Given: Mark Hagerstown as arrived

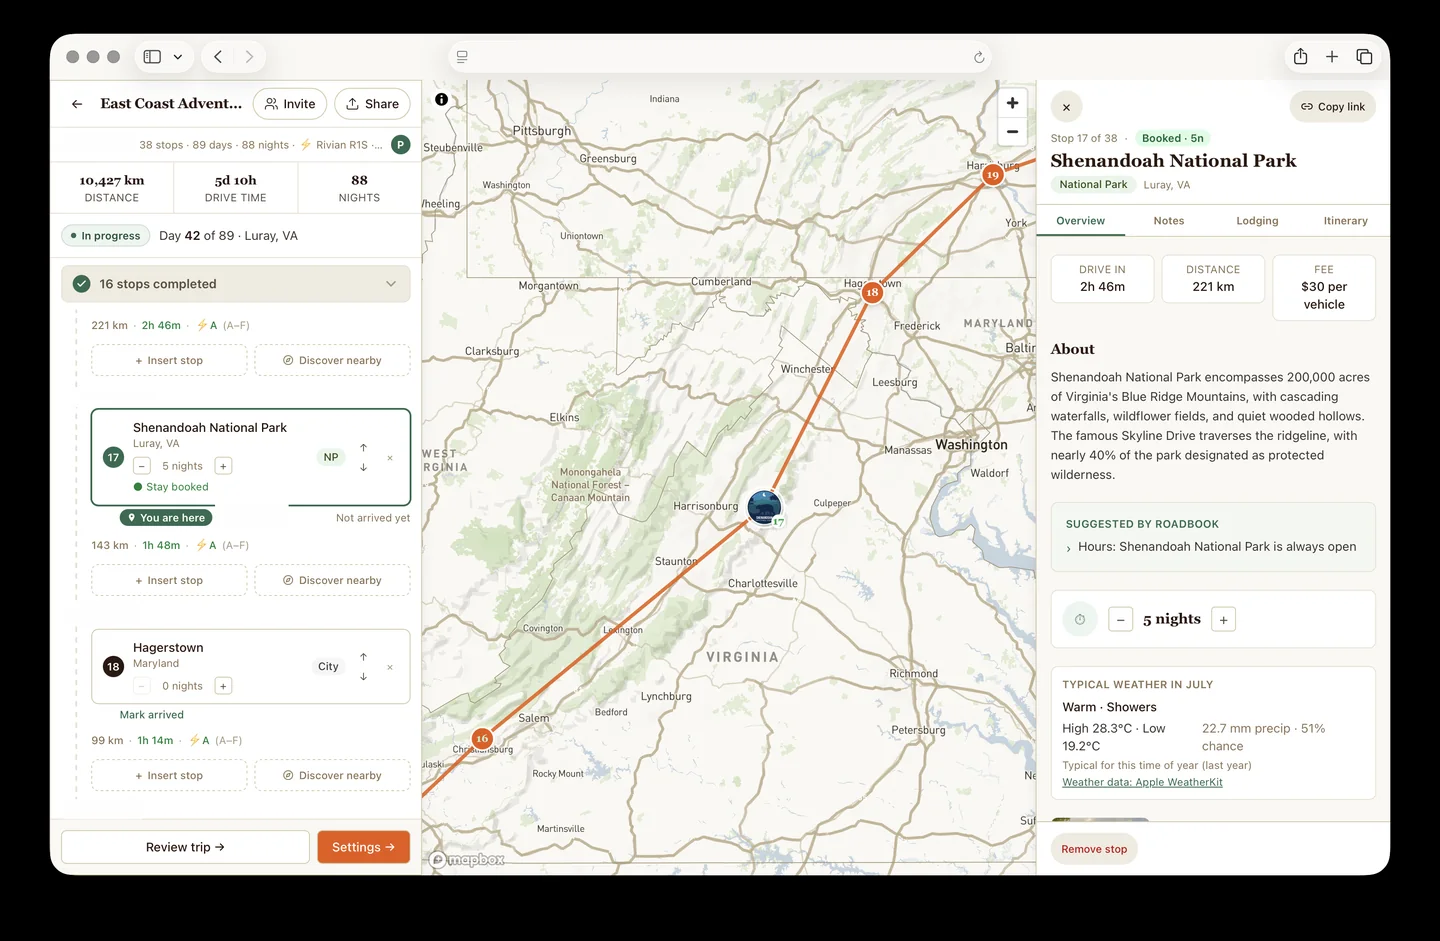Looking at the screenshot, I should [152, 715].
